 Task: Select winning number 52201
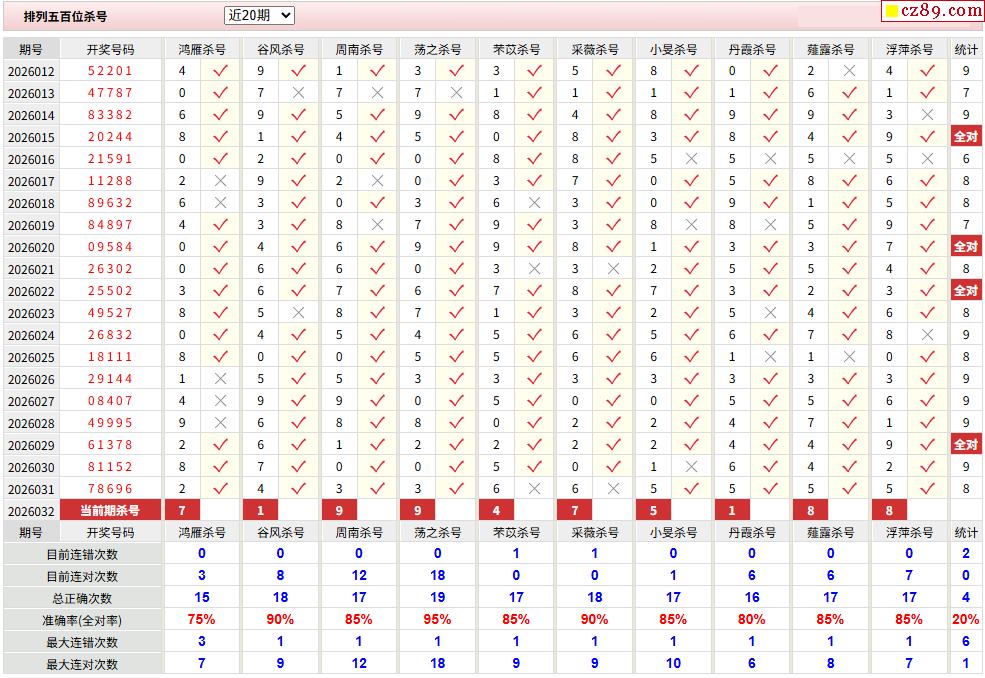(x=111, y=71)
